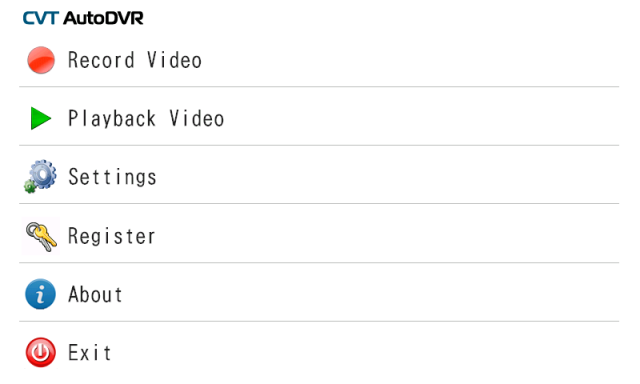The width and height of the screenshot is (640, 384).
Task: Click empty space in the Settings row
Action: tap(408, 176)
